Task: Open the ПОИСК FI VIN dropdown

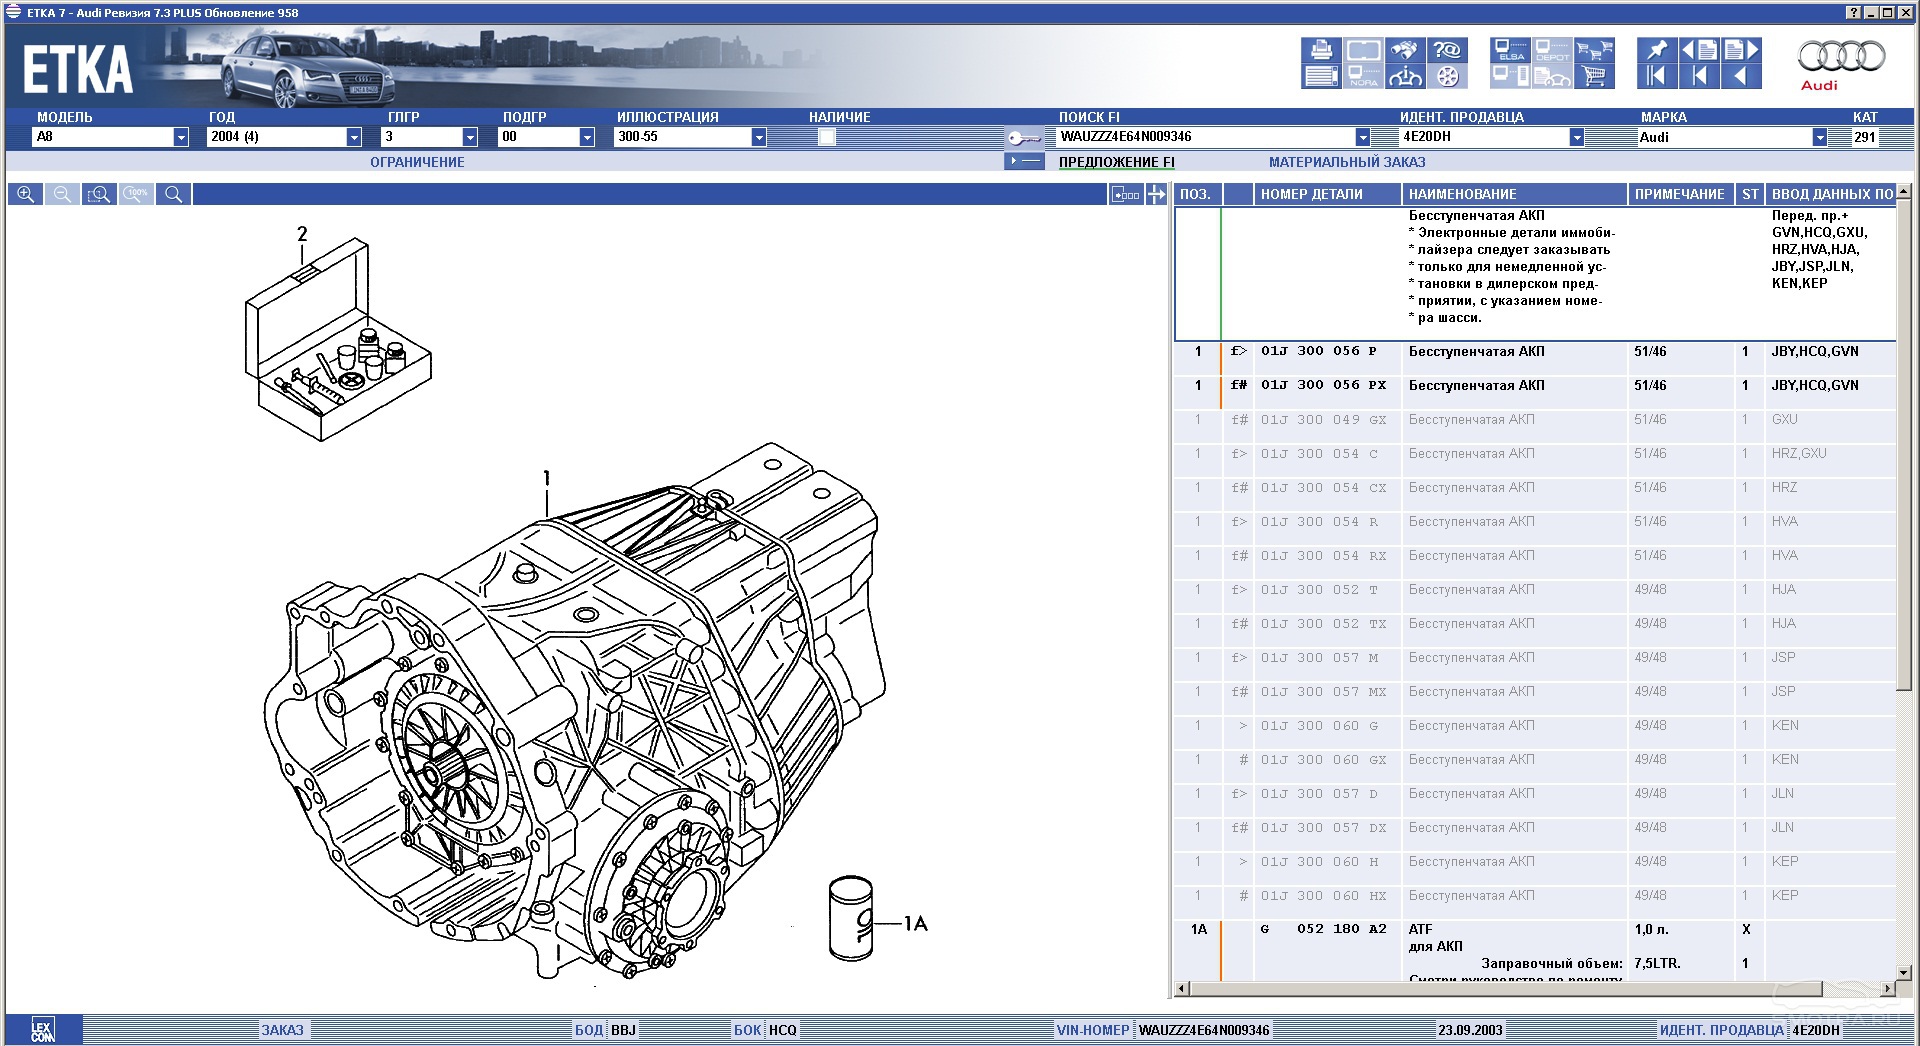Action: pyautogui.click(x=1362, y=137)
